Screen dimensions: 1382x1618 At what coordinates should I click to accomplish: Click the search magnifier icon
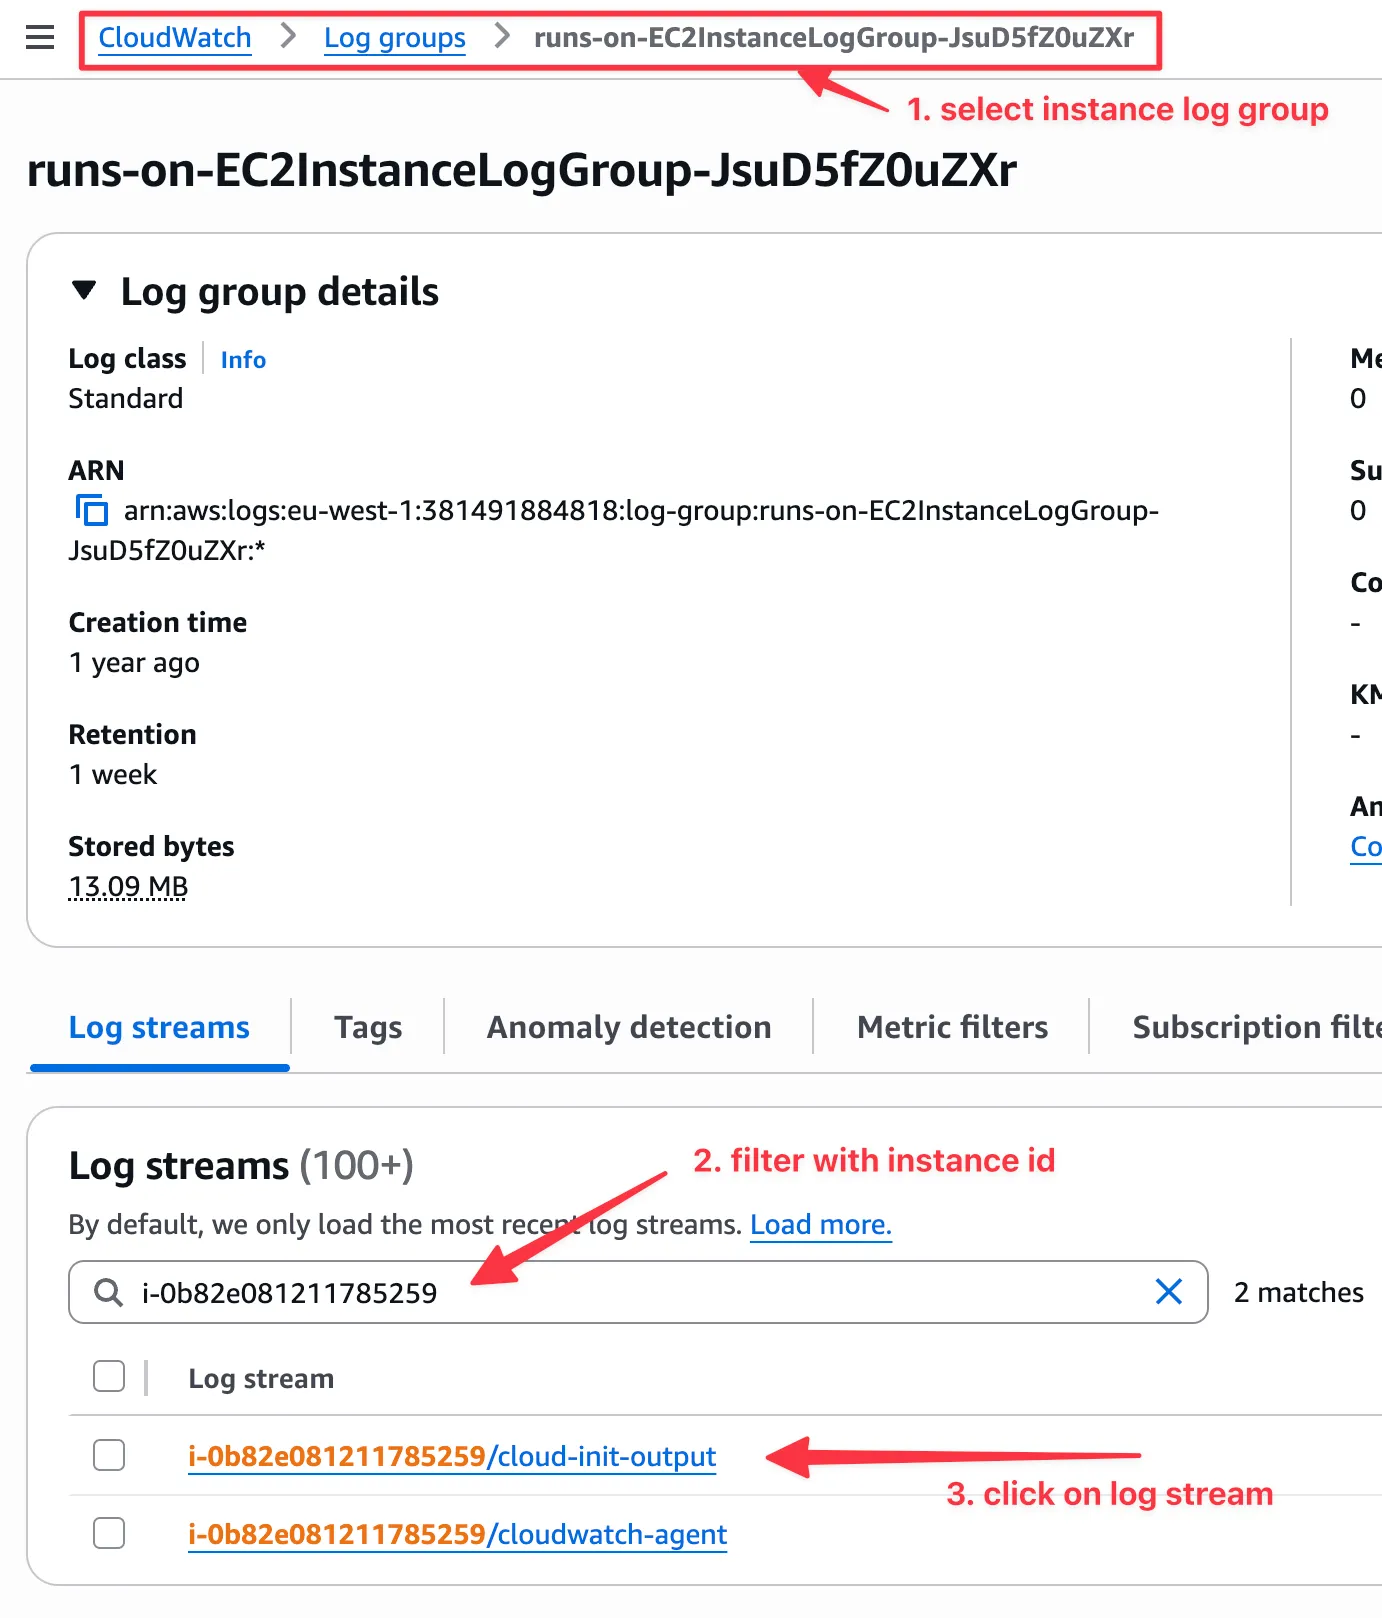pos(108,1292)
